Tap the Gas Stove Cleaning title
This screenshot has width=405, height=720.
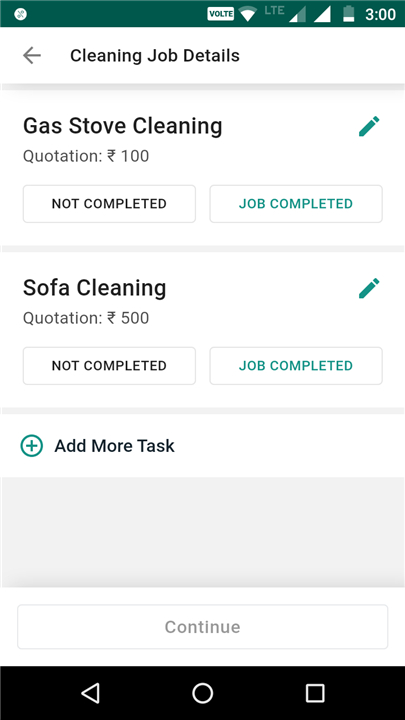123,126
